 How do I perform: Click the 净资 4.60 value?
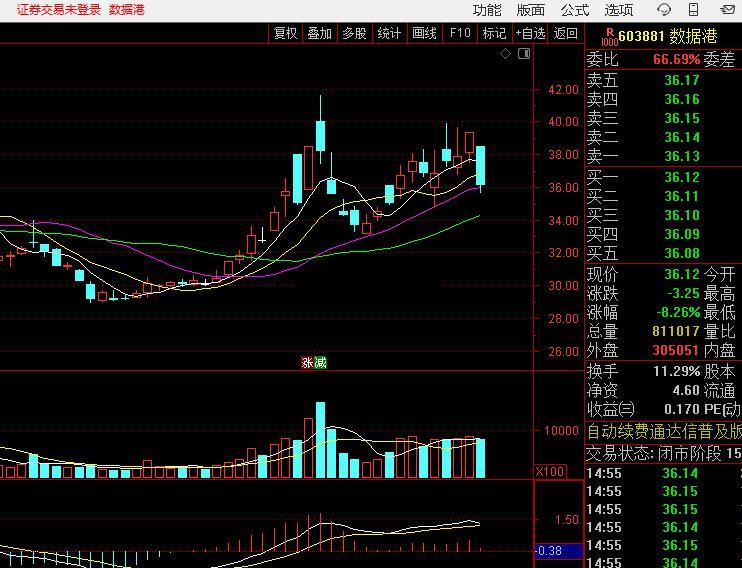coord(686,390)
